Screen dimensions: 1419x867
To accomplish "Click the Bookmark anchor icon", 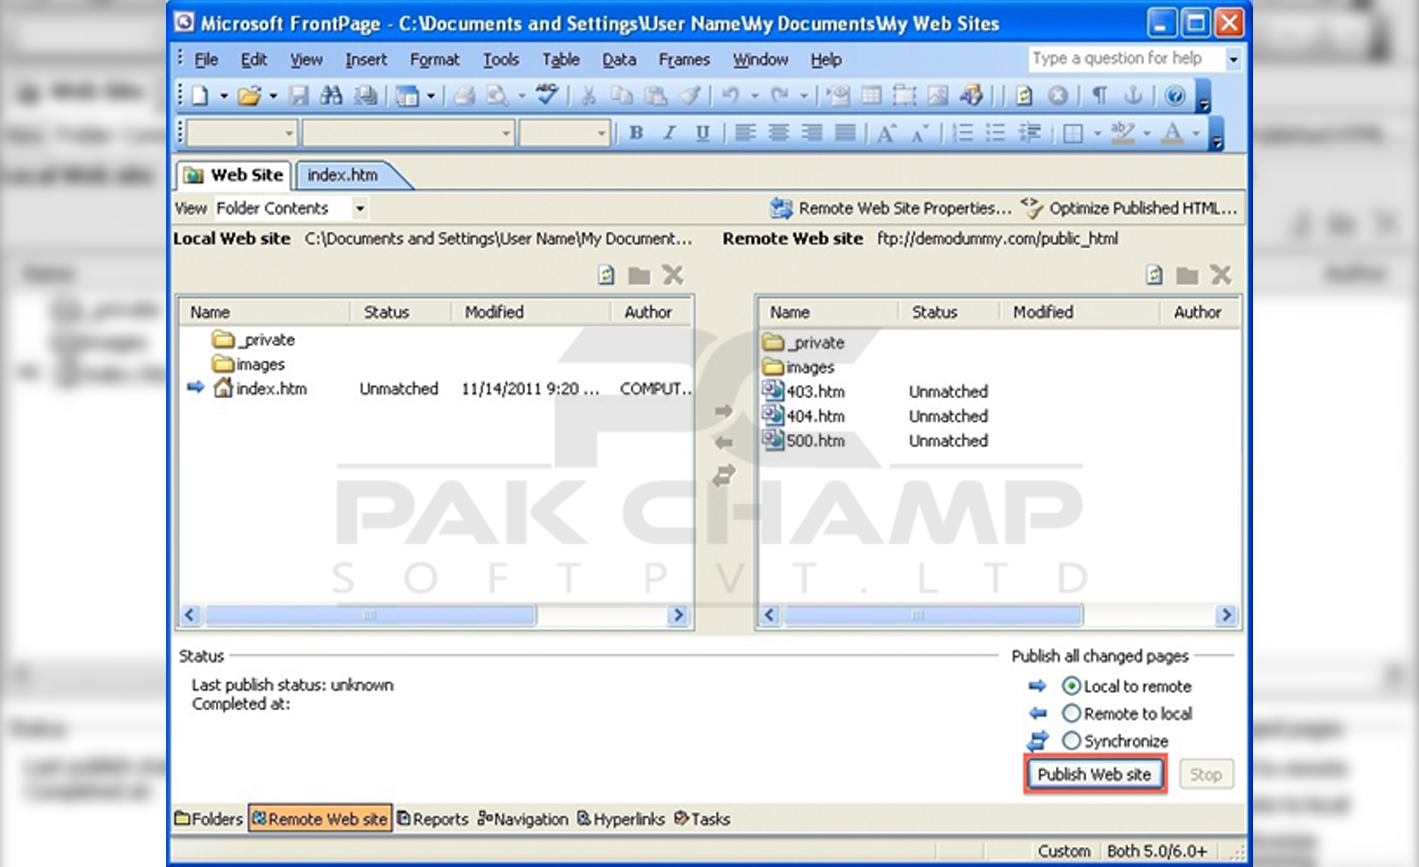I will [x=1133, y=96].
